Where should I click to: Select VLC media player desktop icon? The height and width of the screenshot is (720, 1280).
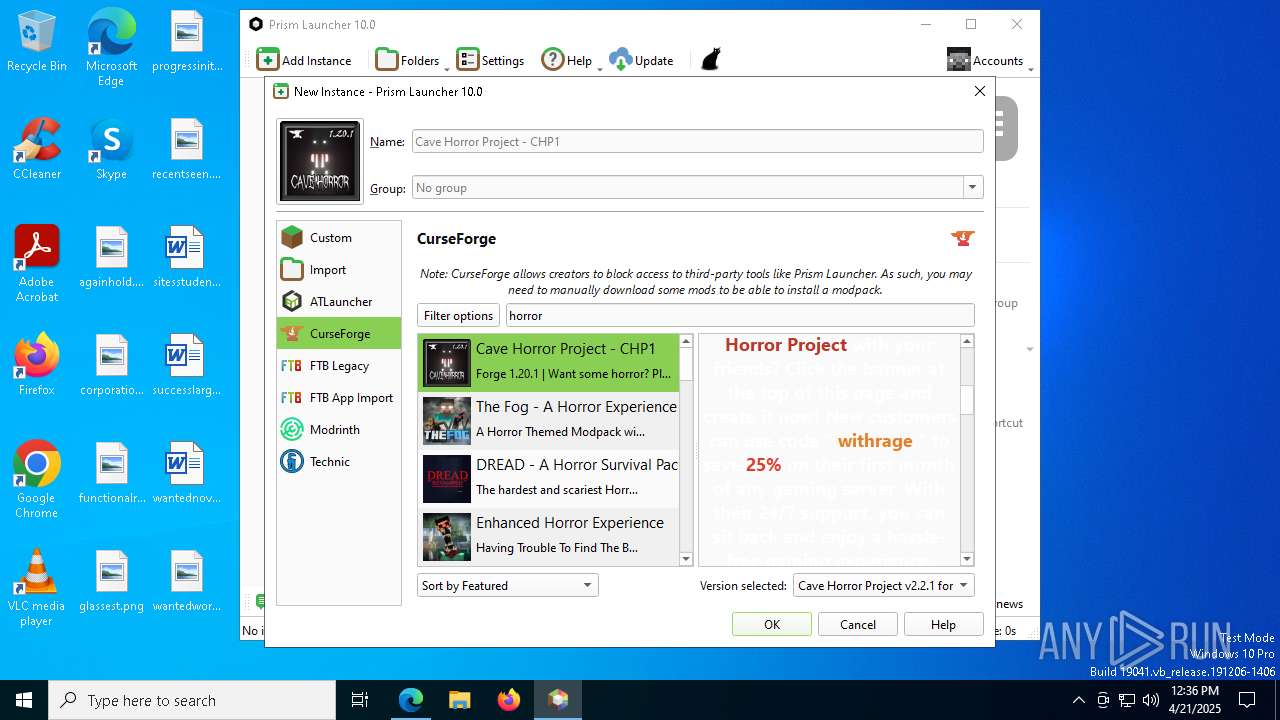37,588
